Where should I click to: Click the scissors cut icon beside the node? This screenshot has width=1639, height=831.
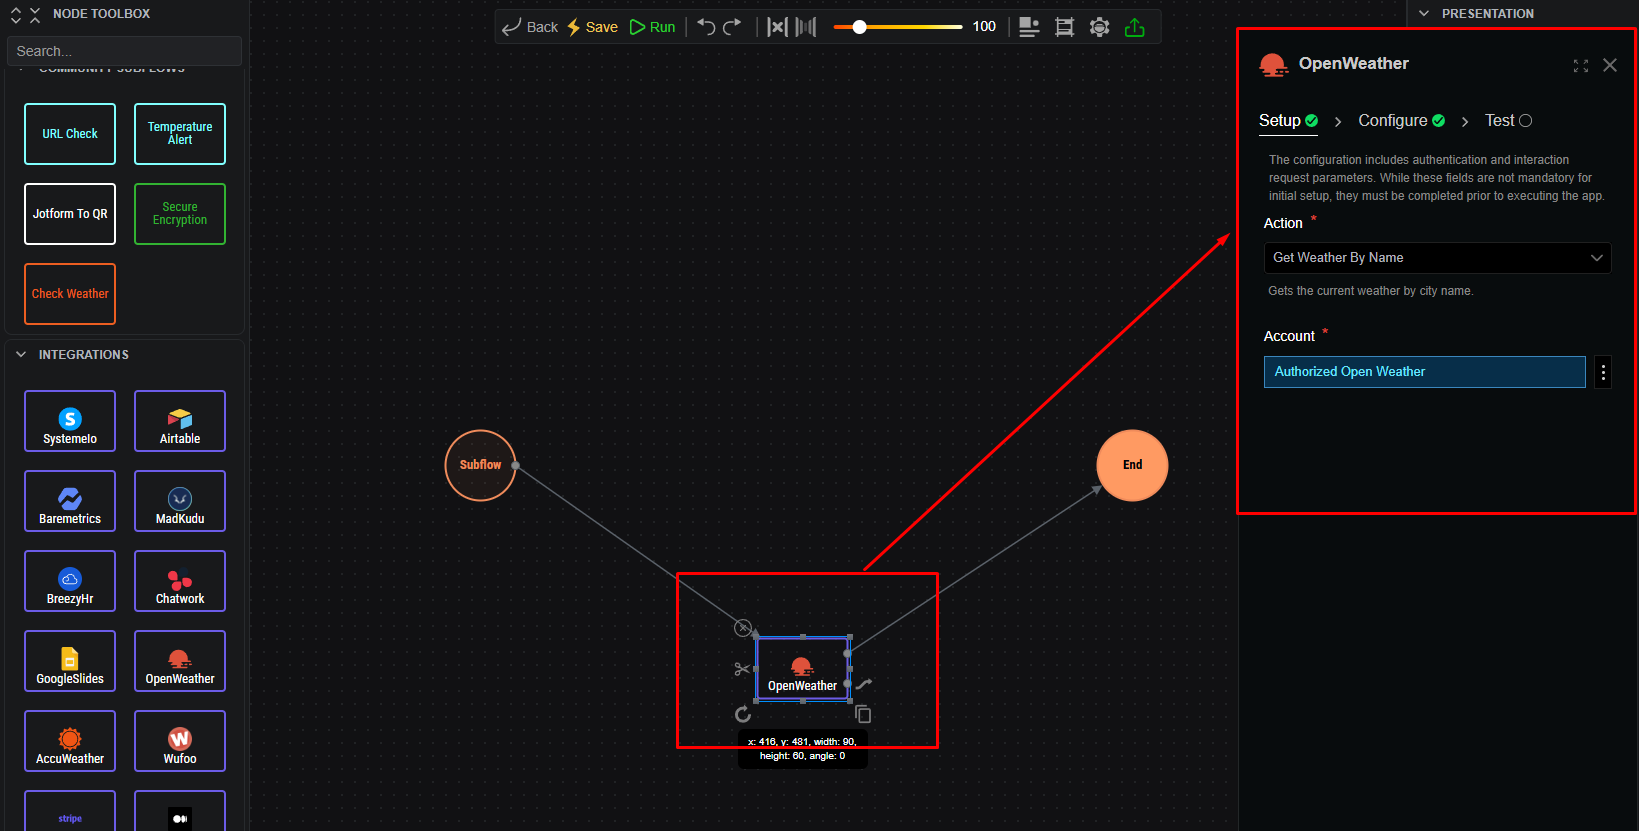(x=742, y=669)
